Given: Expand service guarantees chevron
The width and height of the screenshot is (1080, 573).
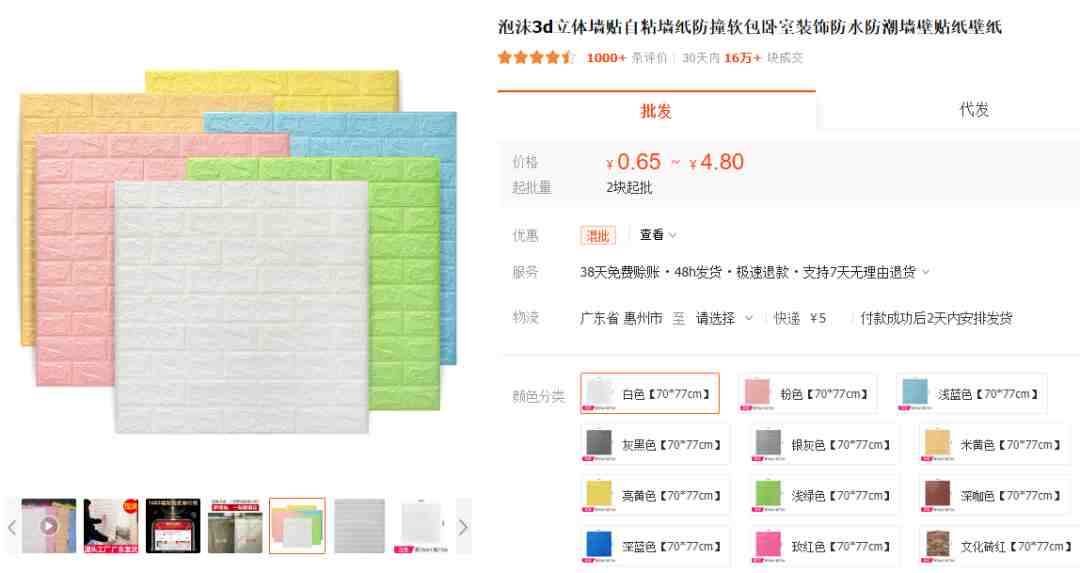Looking at the screenshot, I should (x=926, y=272).
